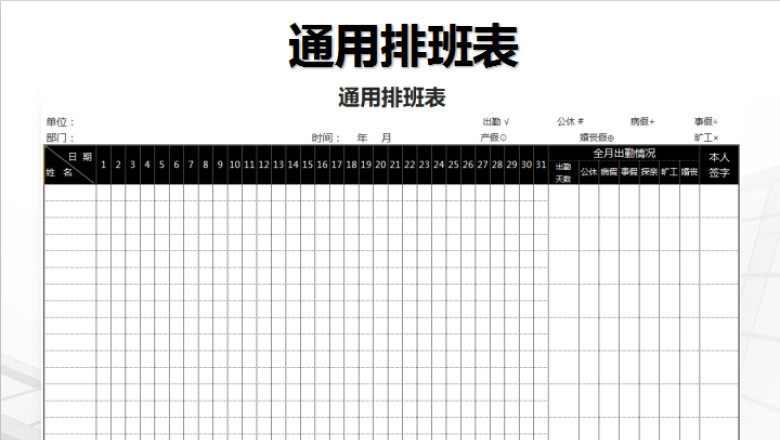Select date column header 19
Screen dimensions: 780x440
click(366, 165)
